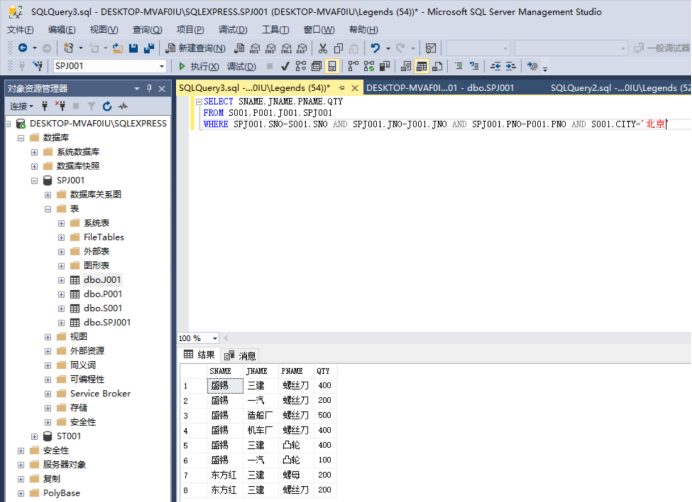Click the specify template parameter values icon
Screen dimensions: 692x502
click(533, 66)
